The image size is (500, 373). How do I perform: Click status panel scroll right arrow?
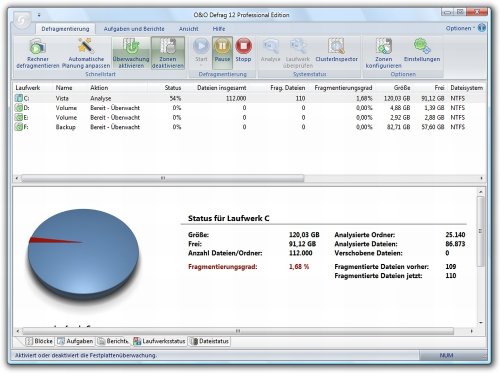tap(471, 331)
